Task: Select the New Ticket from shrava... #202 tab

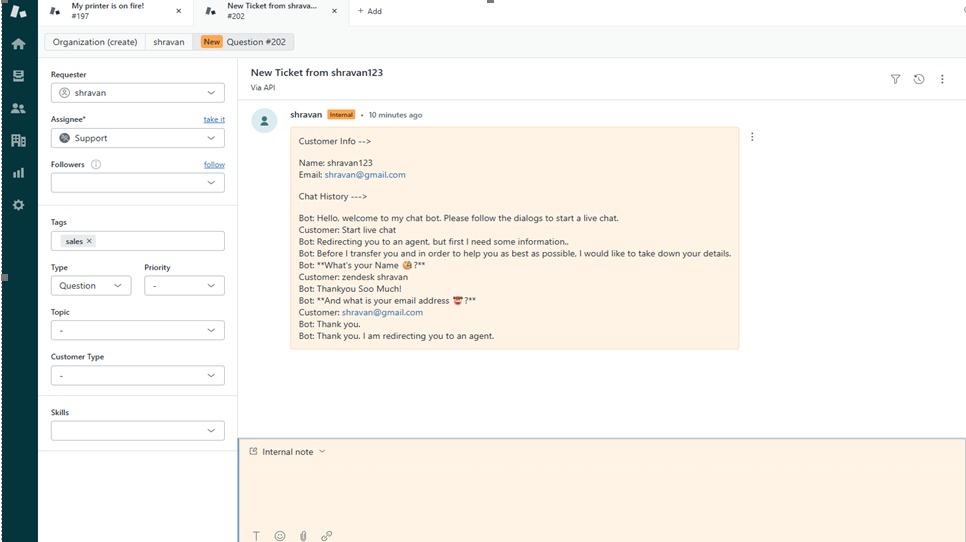Action: [269, 11]
